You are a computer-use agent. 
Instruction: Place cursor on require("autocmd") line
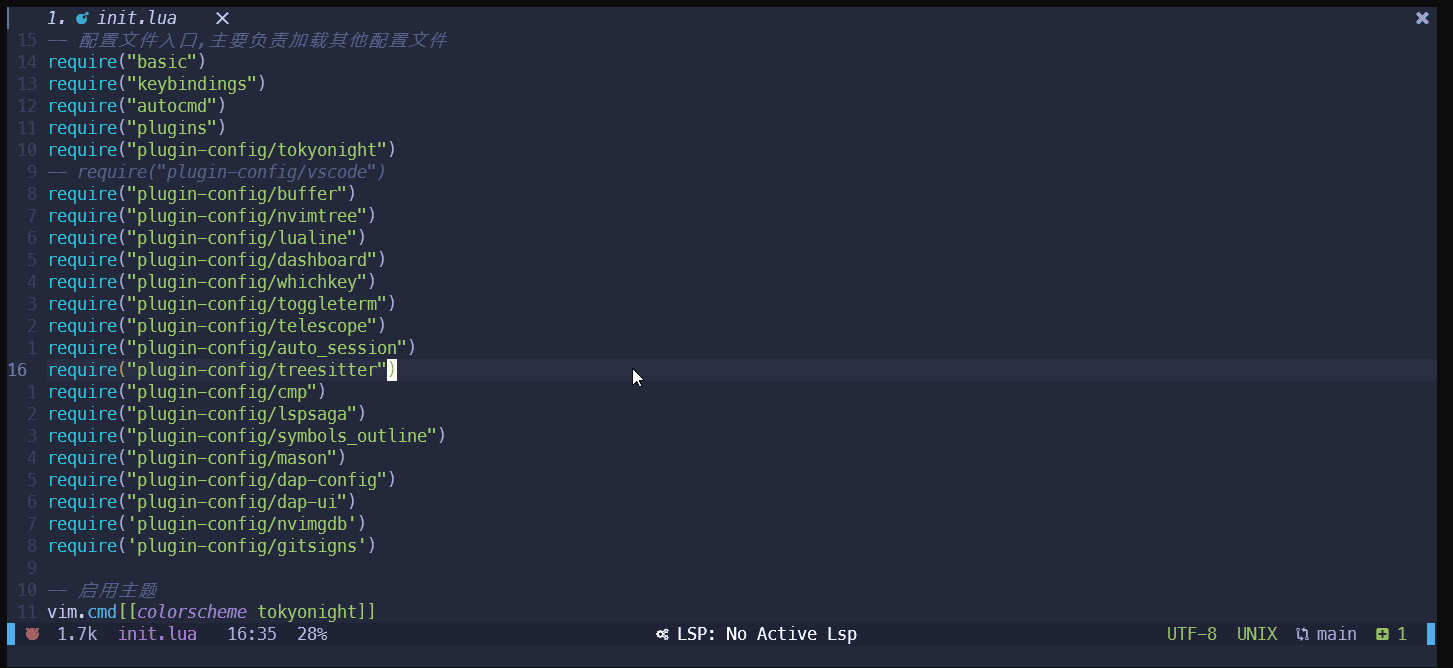pos(137,106)
